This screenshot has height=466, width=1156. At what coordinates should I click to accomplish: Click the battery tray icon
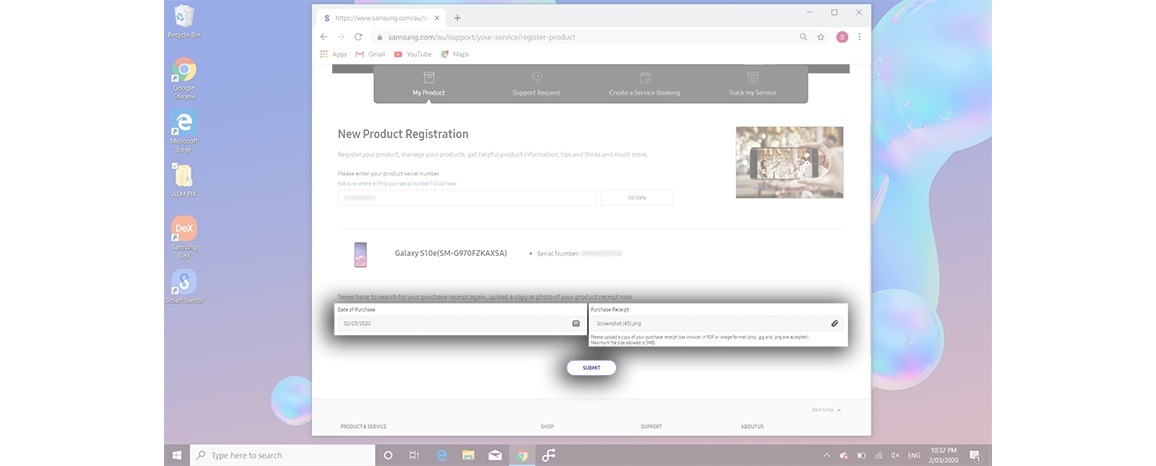[860, 456]
